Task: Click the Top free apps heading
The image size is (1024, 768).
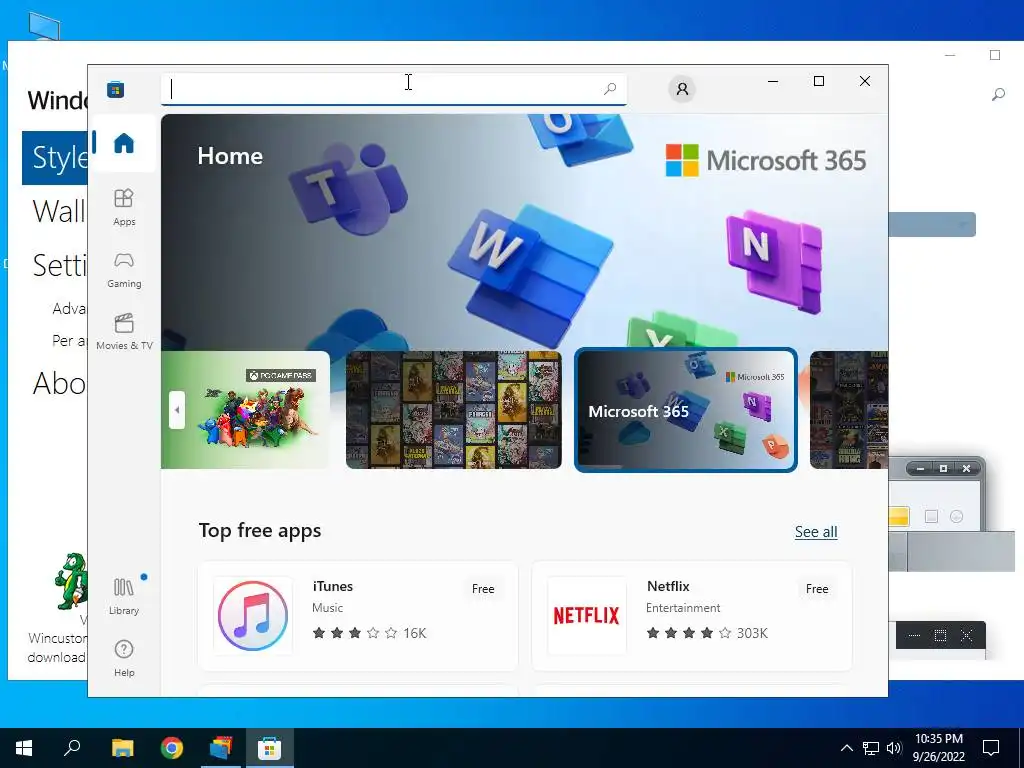Action: (260, 530)
